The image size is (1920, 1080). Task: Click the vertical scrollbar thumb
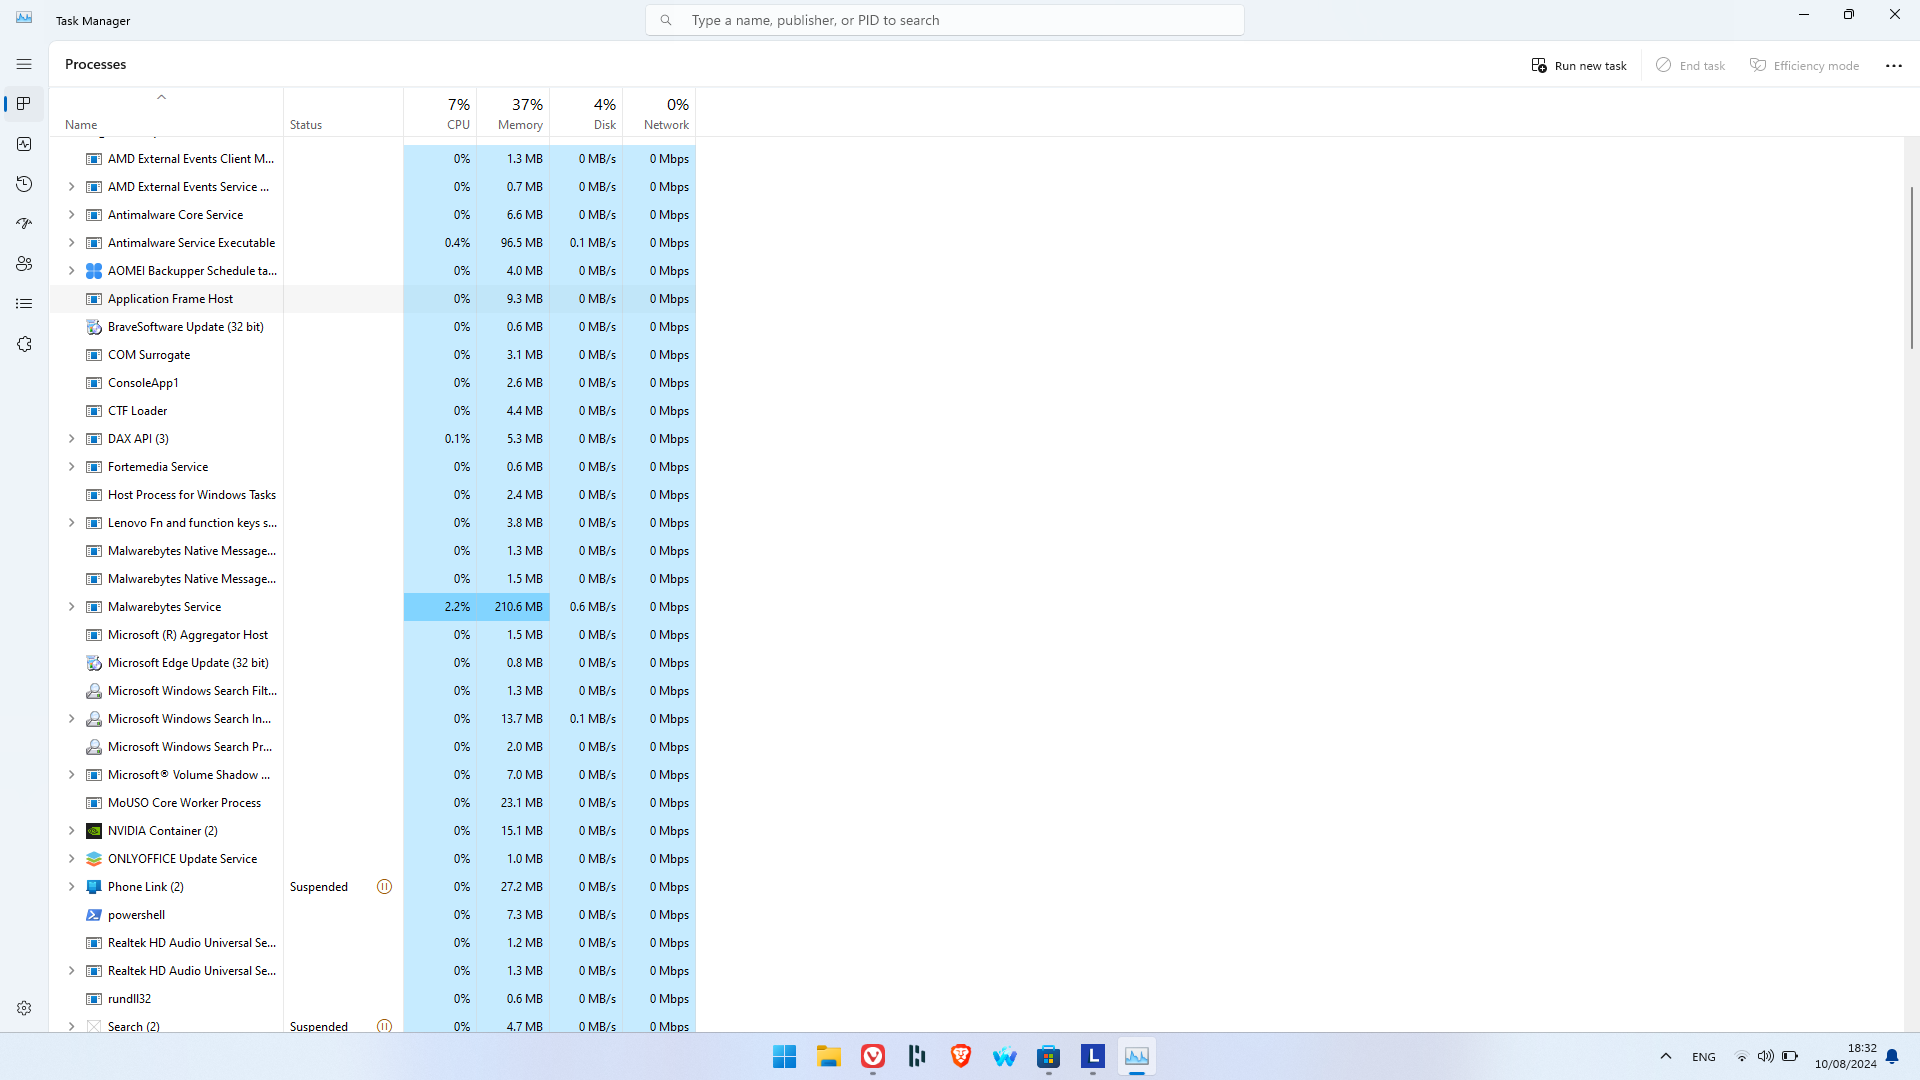[1911, 267]
